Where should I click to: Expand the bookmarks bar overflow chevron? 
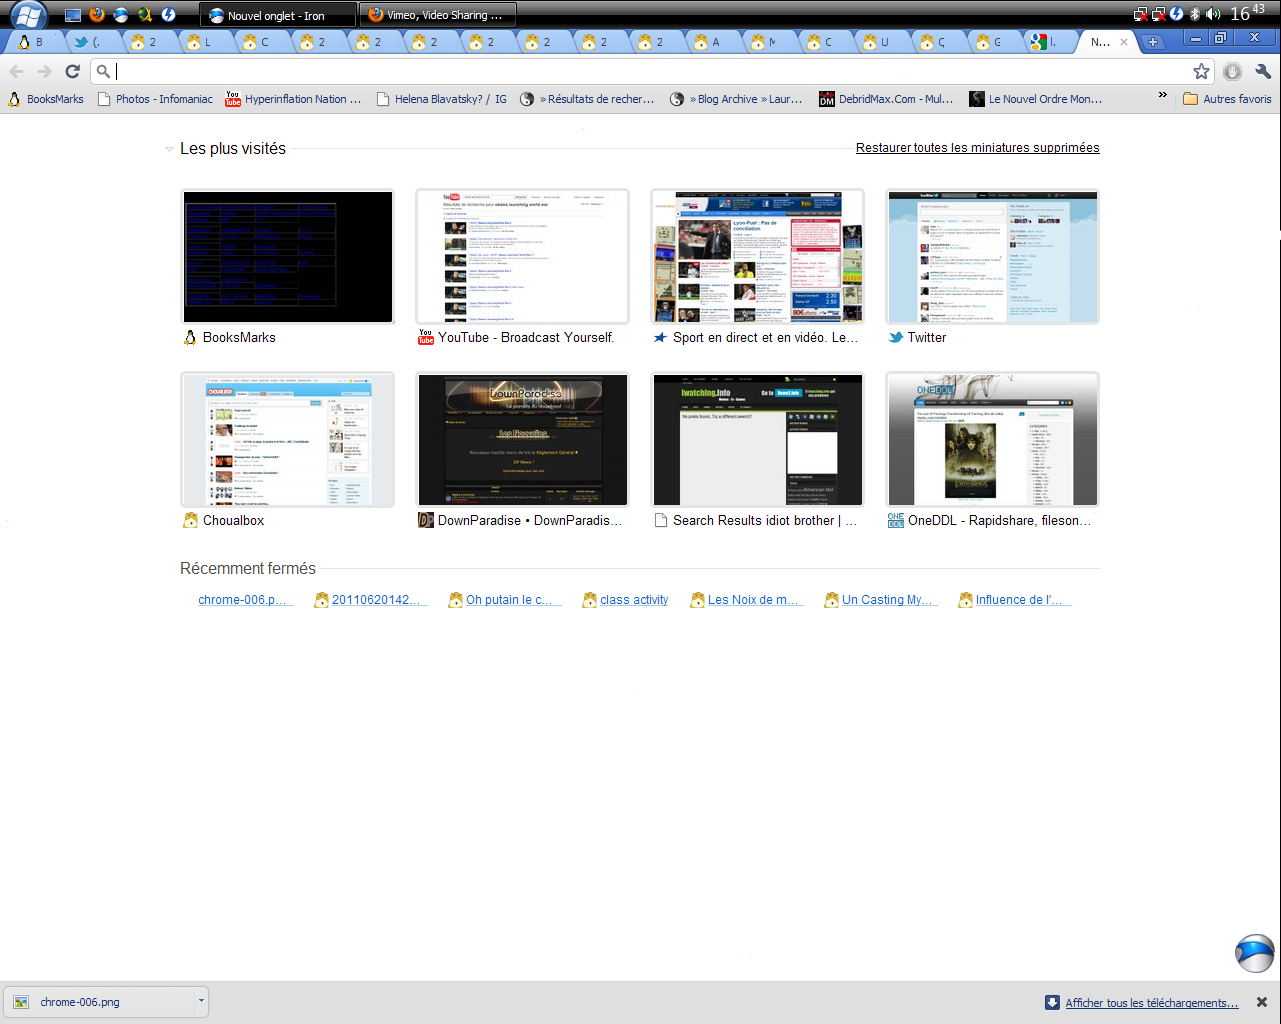click(1162, 96)
